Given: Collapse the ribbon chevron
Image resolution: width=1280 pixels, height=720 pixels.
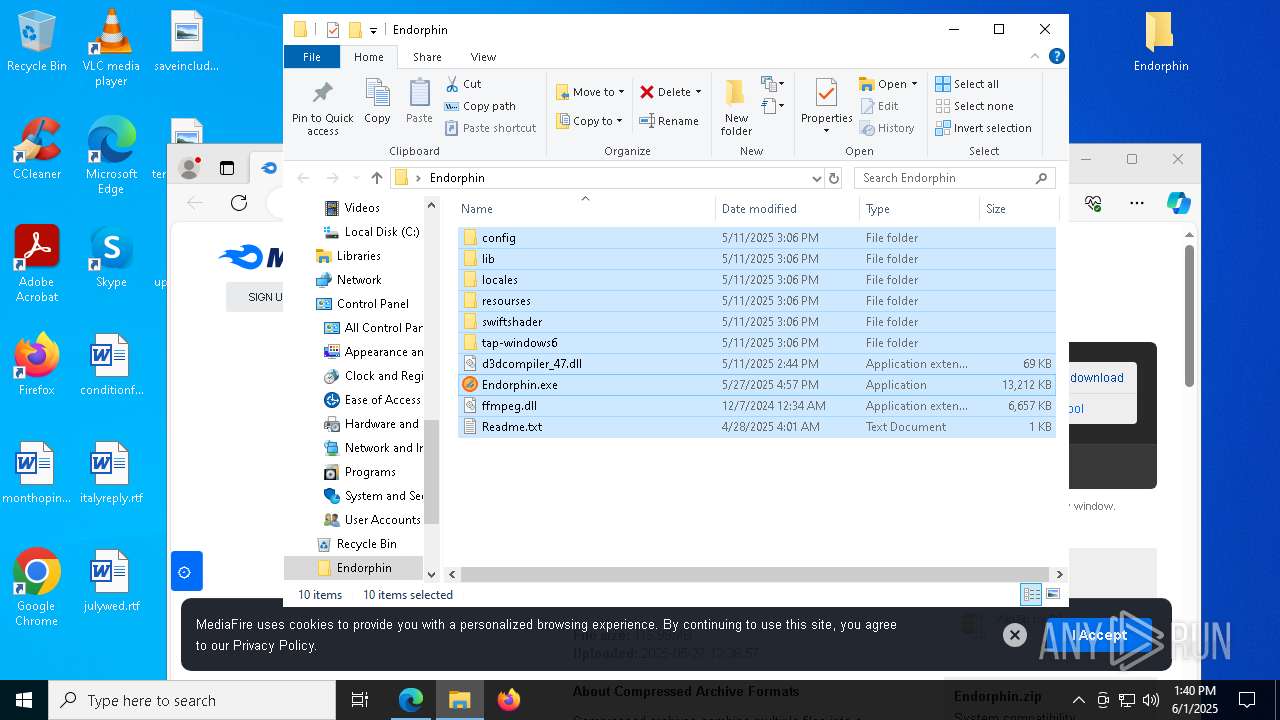Looking at the screenshot, I should click(1035, 57).
